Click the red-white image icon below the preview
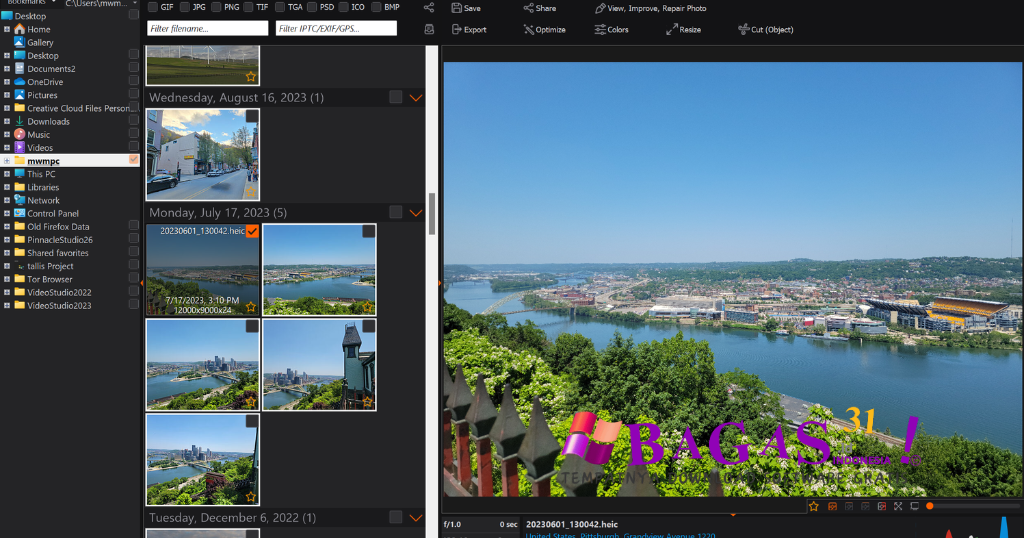The height and width of the screenshot is (538, 1024). (882, 506)
